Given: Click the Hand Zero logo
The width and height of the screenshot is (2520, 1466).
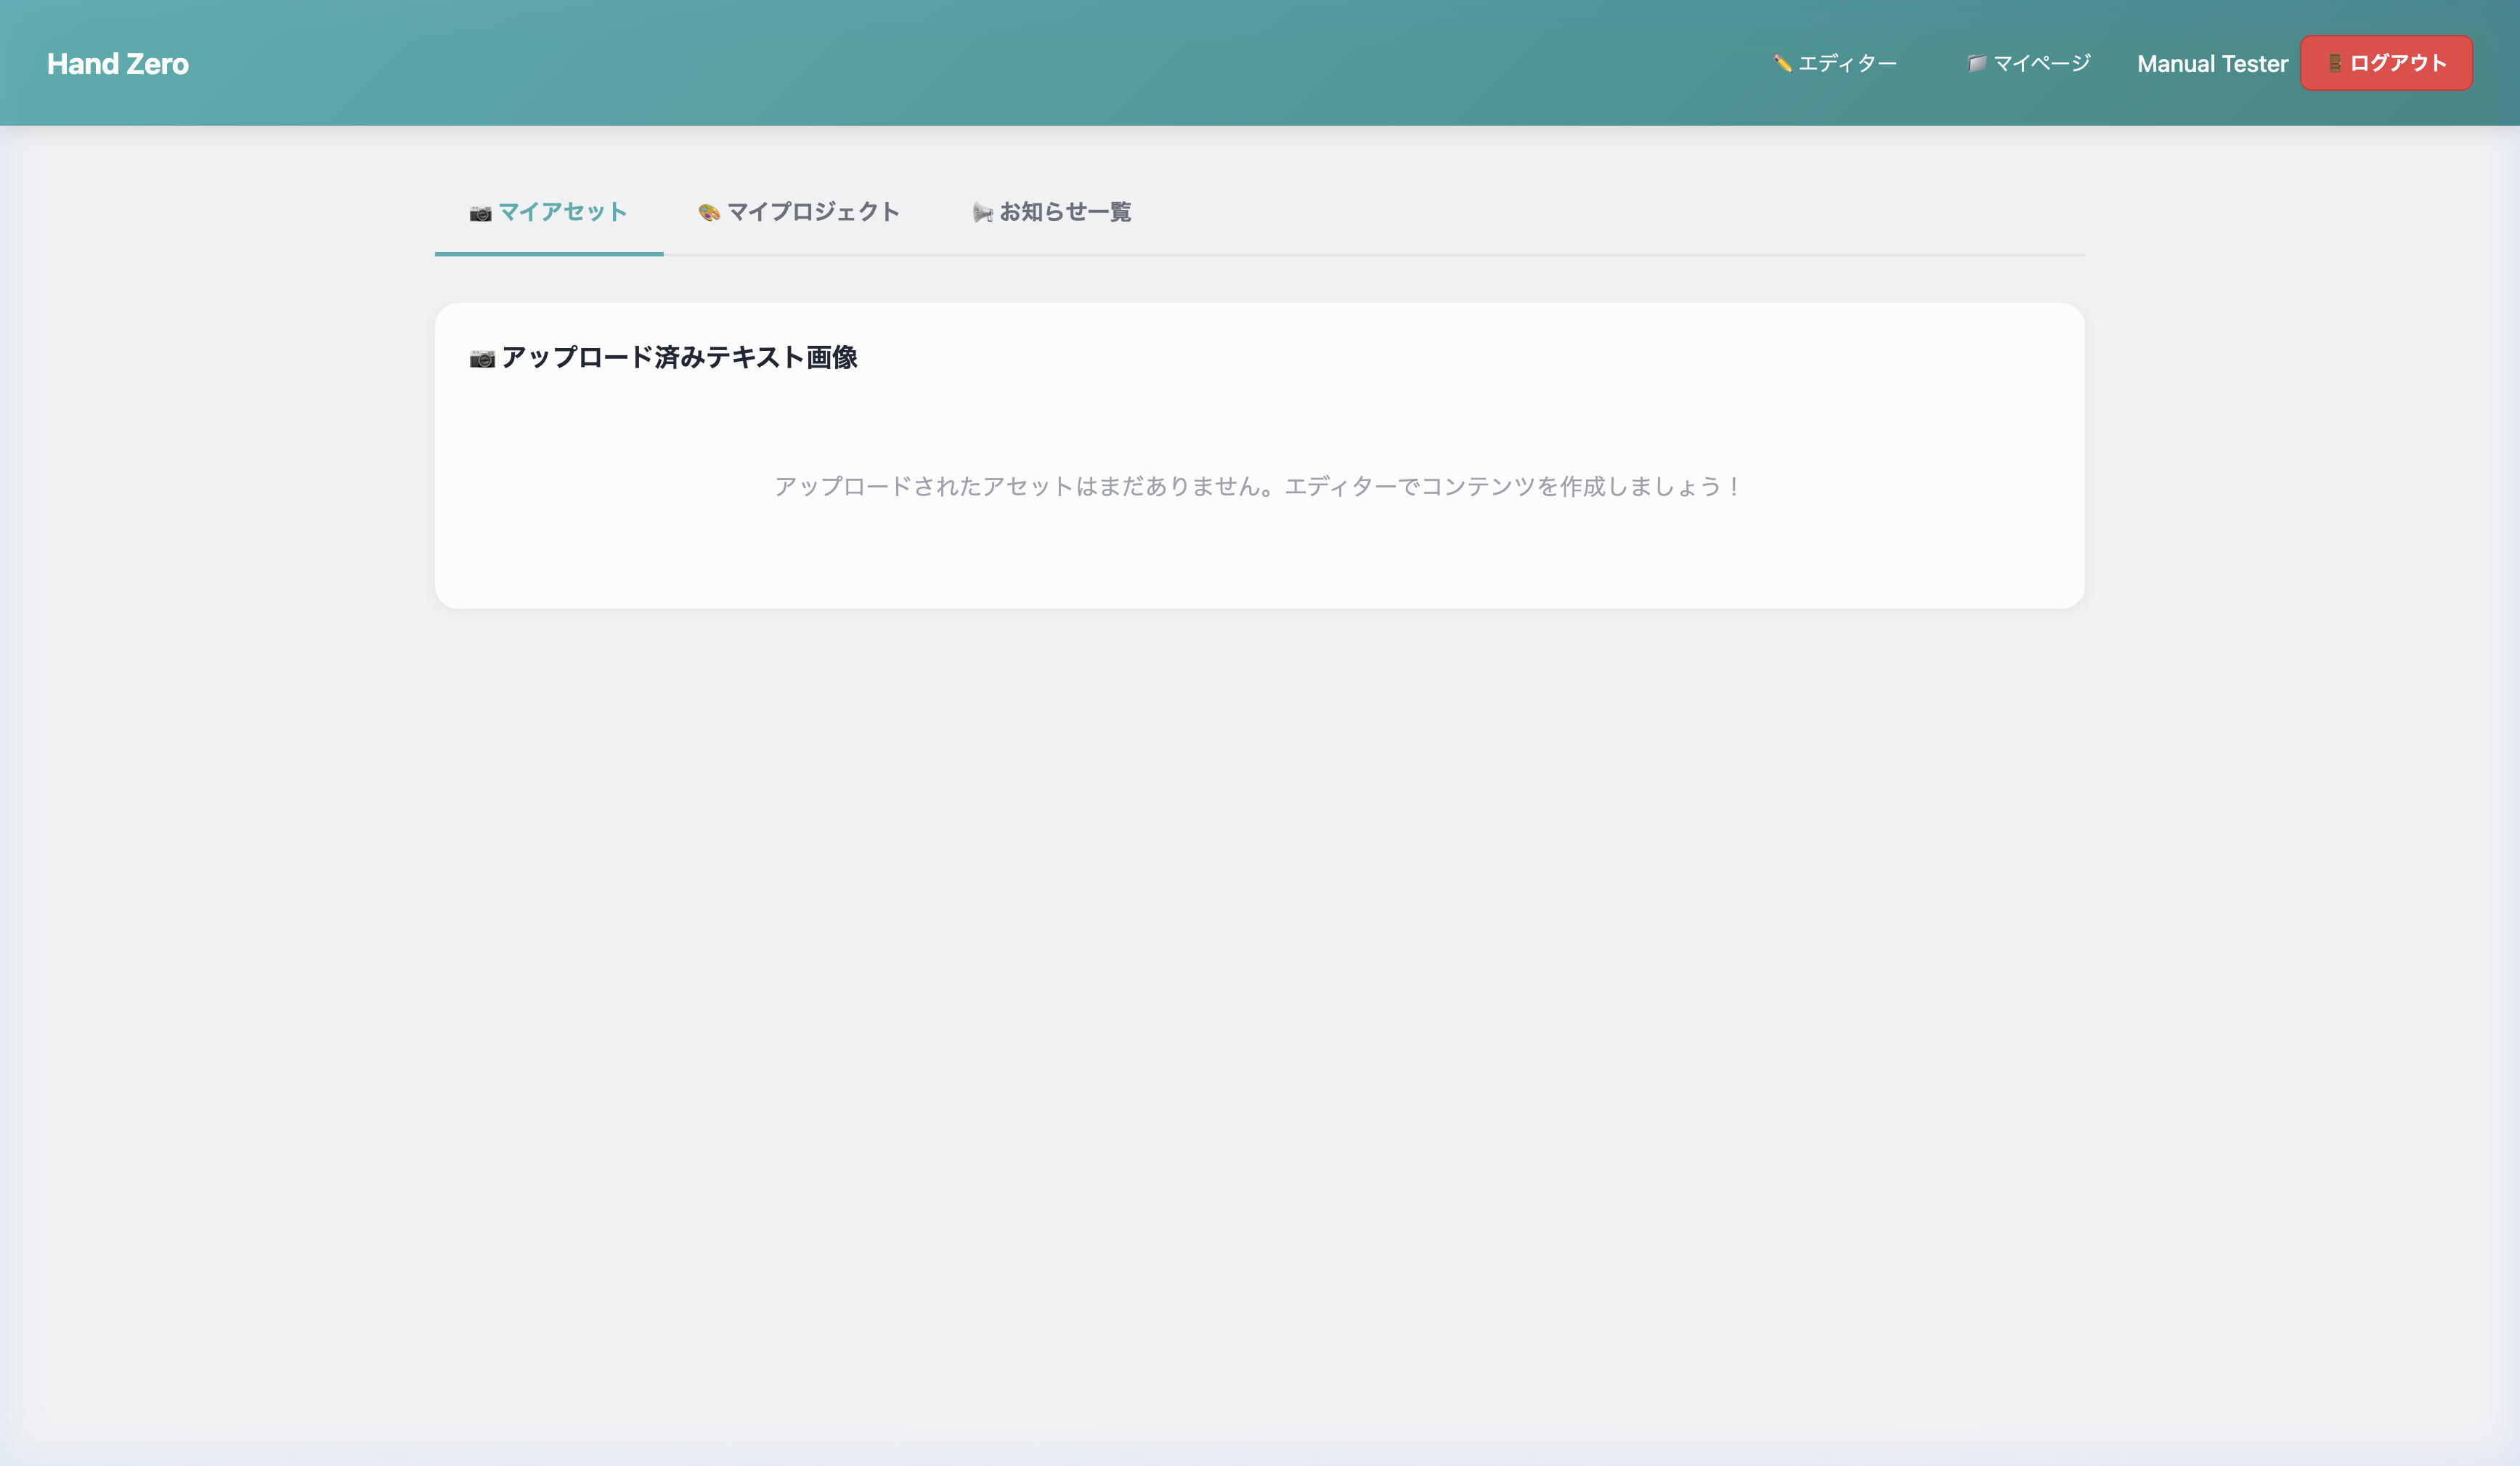Looking at the screenshot, I should click(118, 63).
